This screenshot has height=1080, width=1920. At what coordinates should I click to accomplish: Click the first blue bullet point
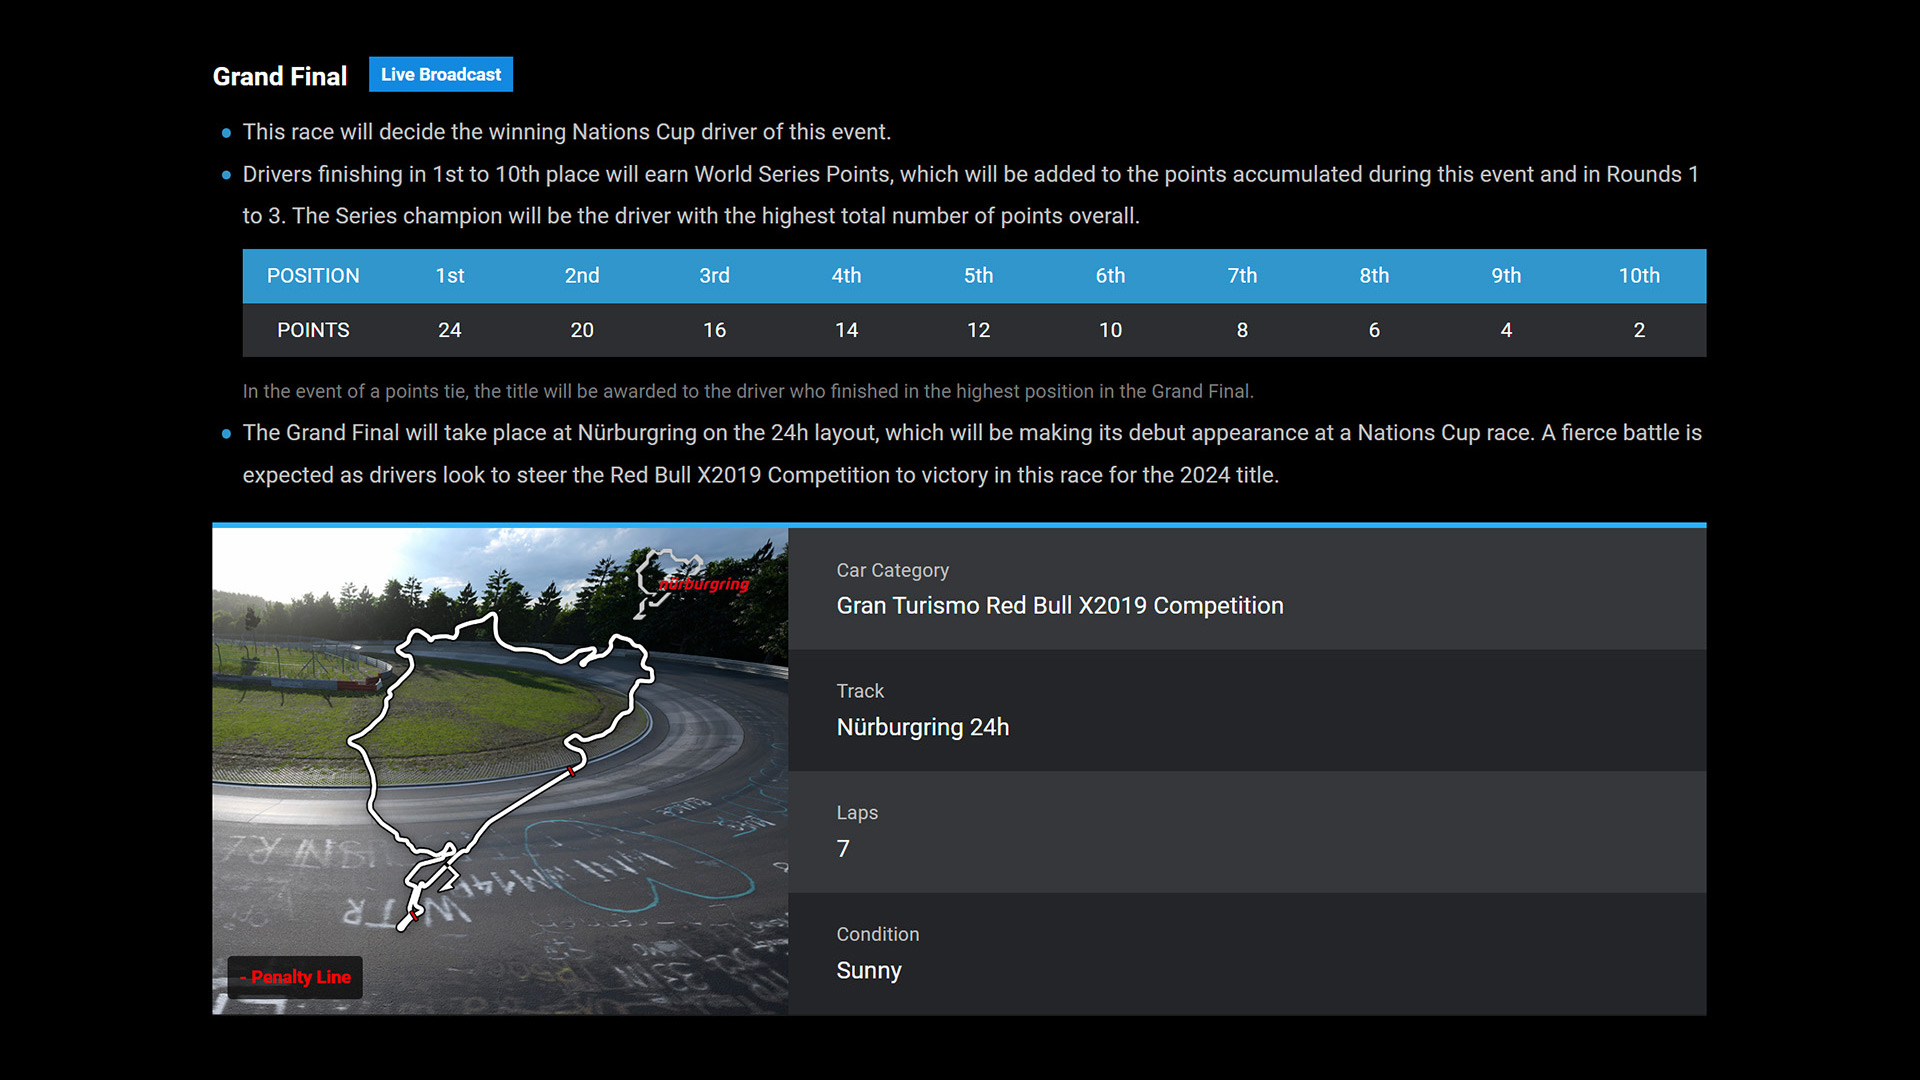click(x=226, y=133)
